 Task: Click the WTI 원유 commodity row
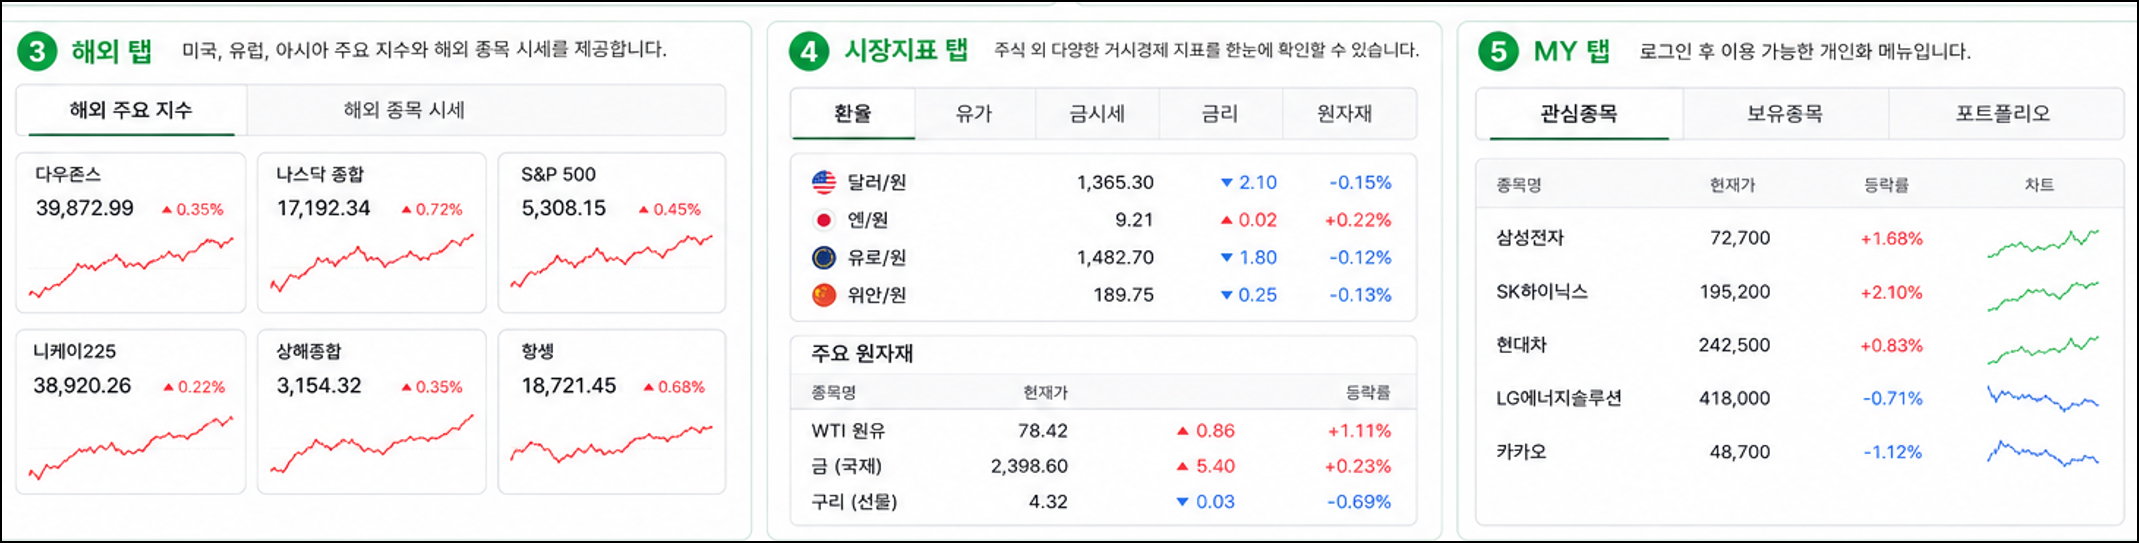coord(1101,431)
